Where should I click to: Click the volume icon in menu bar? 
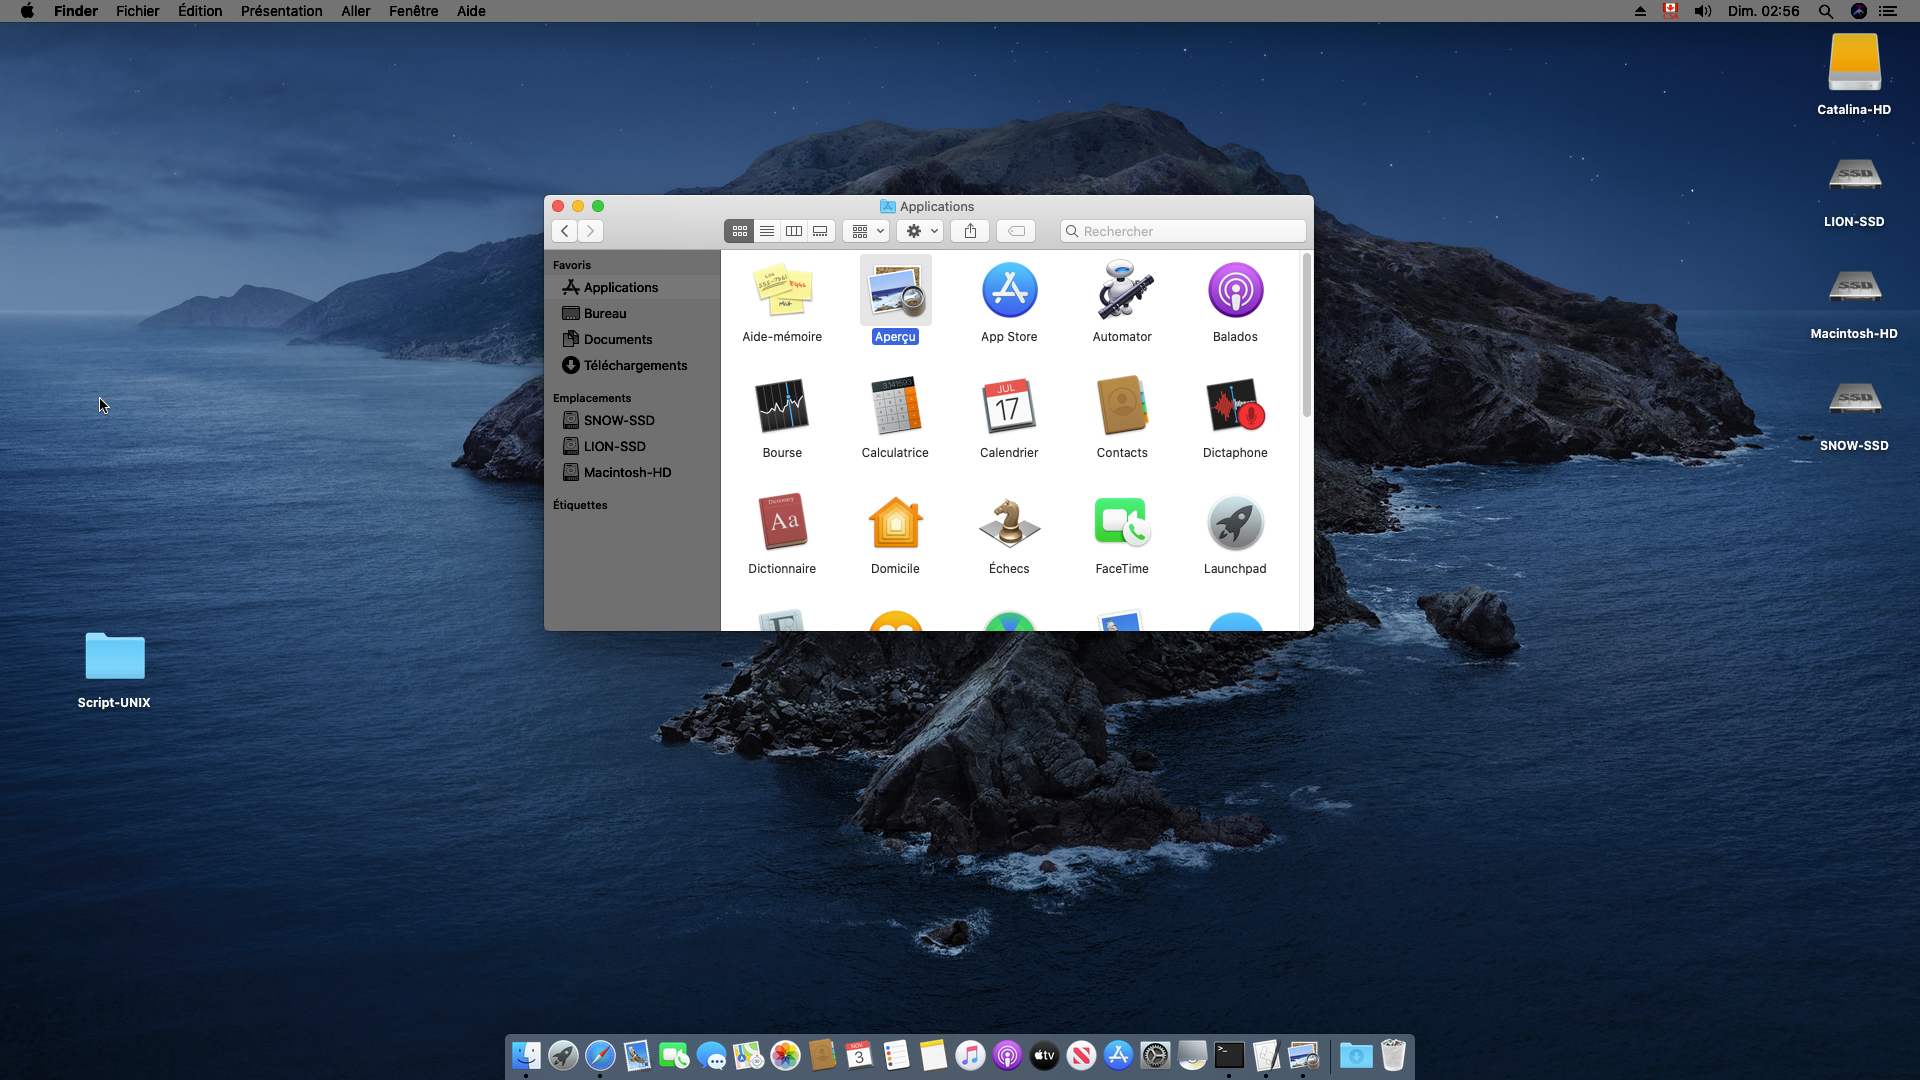[x=1703, y=11]
